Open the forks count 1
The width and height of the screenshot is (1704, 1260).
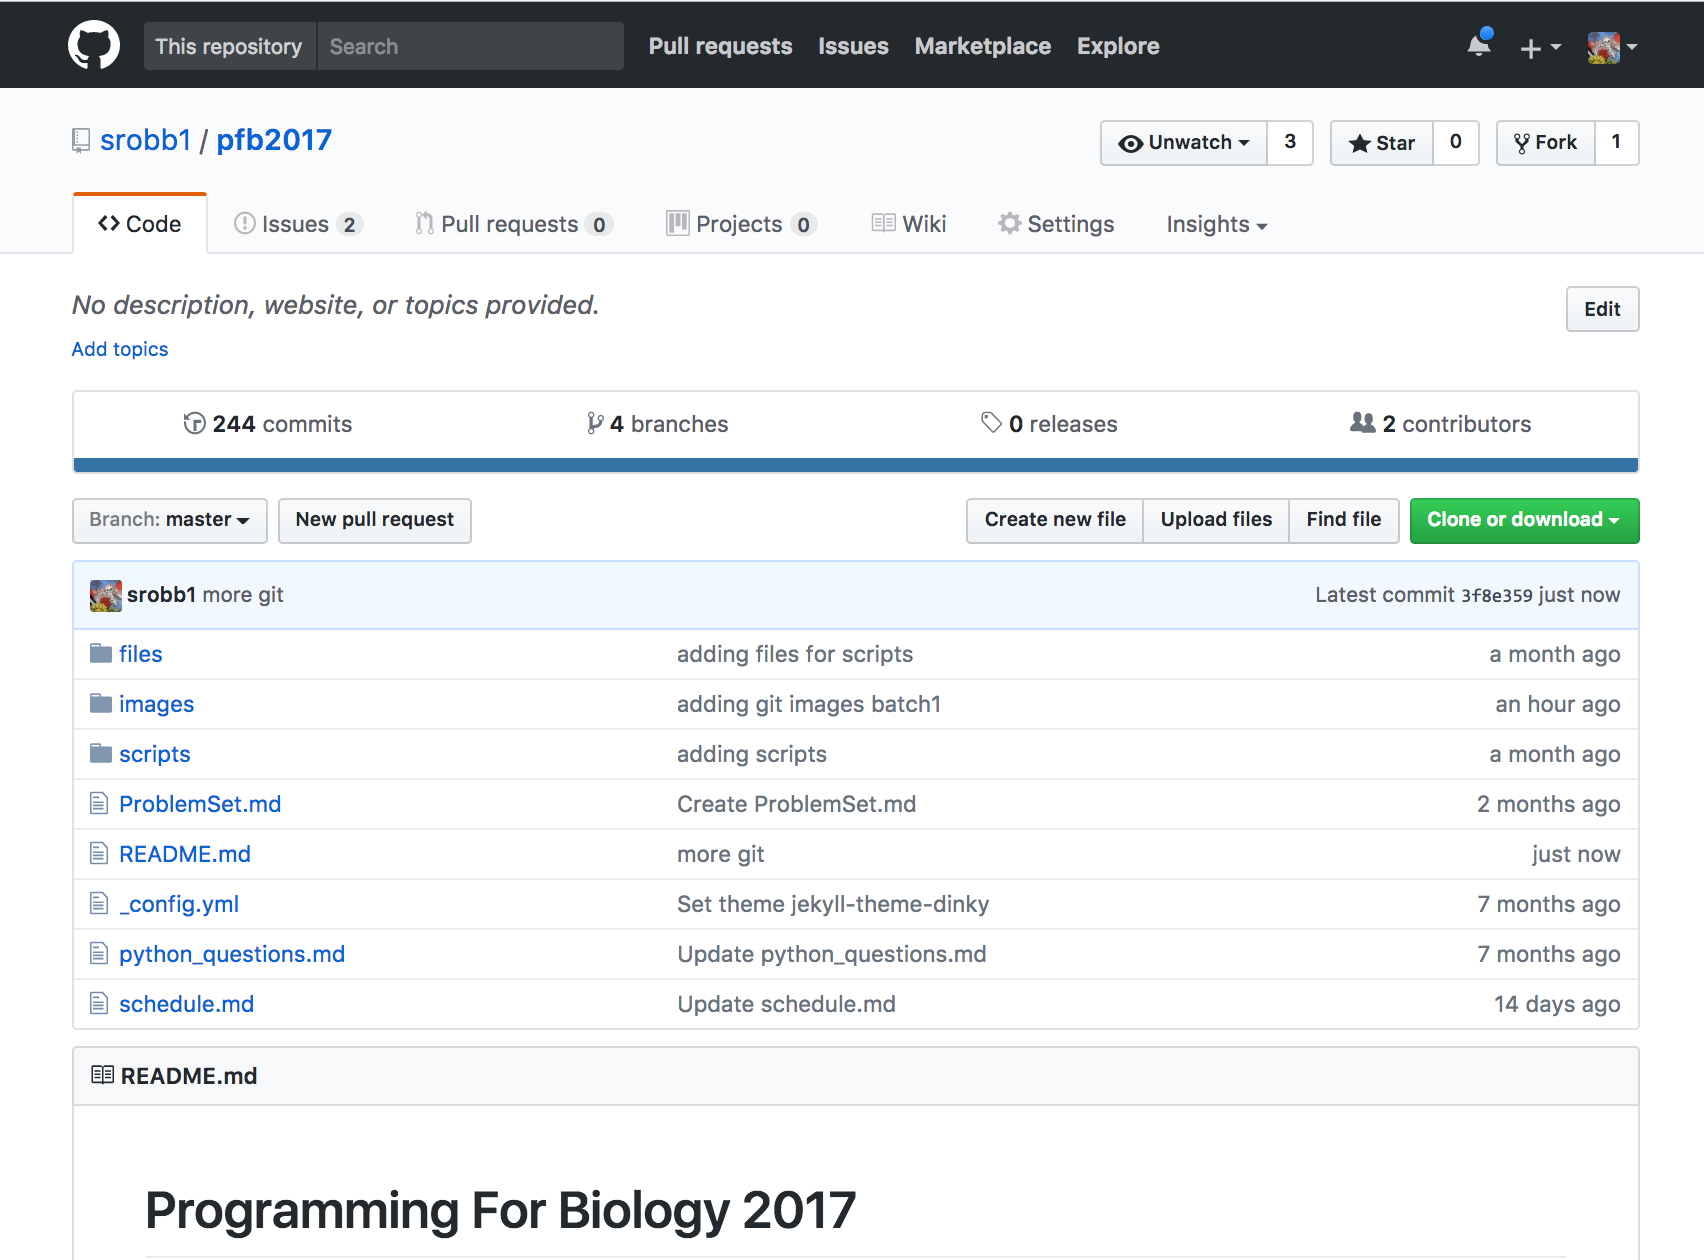pos(1617,143)
